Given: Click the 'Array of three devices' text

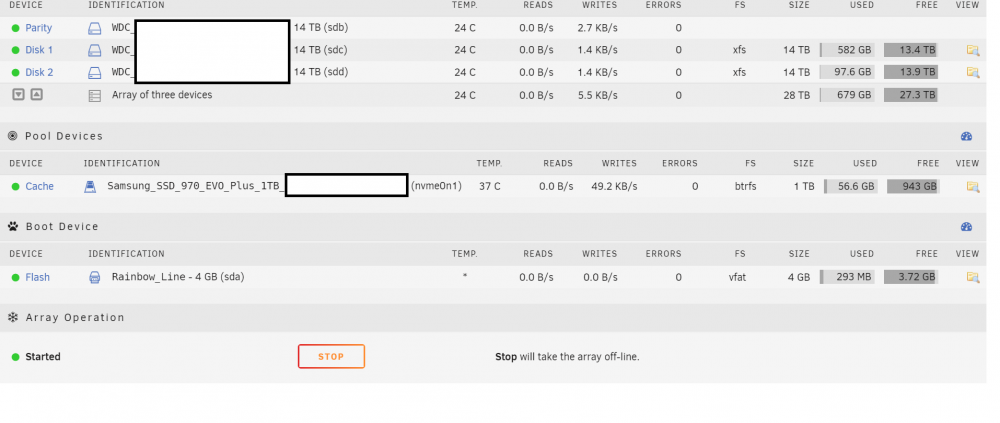Looking at the screenshot, I should pos(162,95).
